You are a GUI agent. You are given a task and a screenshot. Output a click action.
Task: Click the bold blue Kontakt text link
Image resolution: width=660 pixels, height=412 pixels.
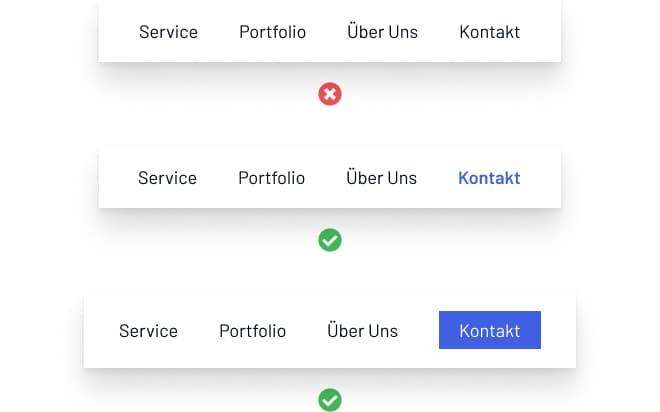point(489,178)
